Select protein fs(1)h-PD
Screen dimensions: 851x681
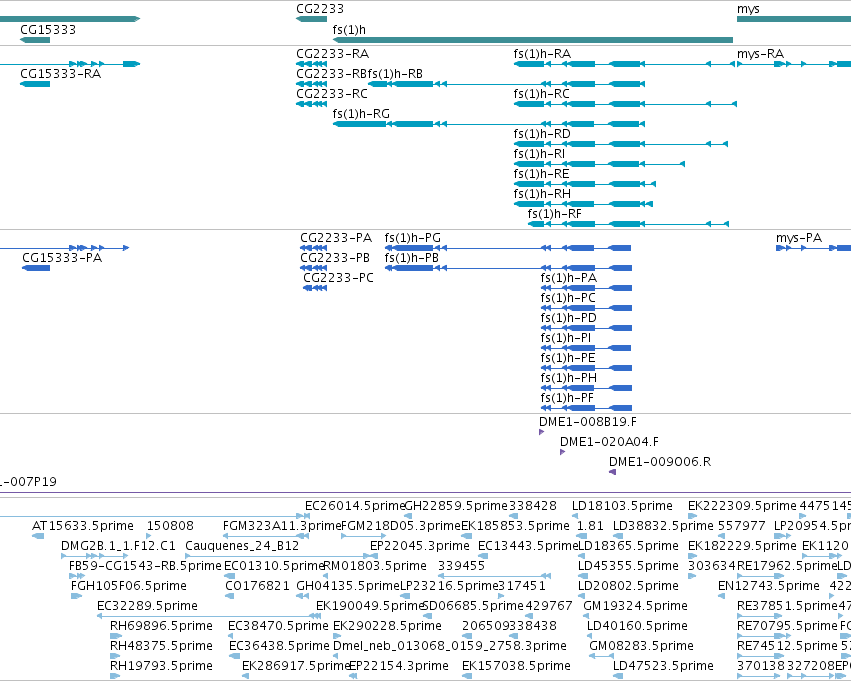[568, 317]
